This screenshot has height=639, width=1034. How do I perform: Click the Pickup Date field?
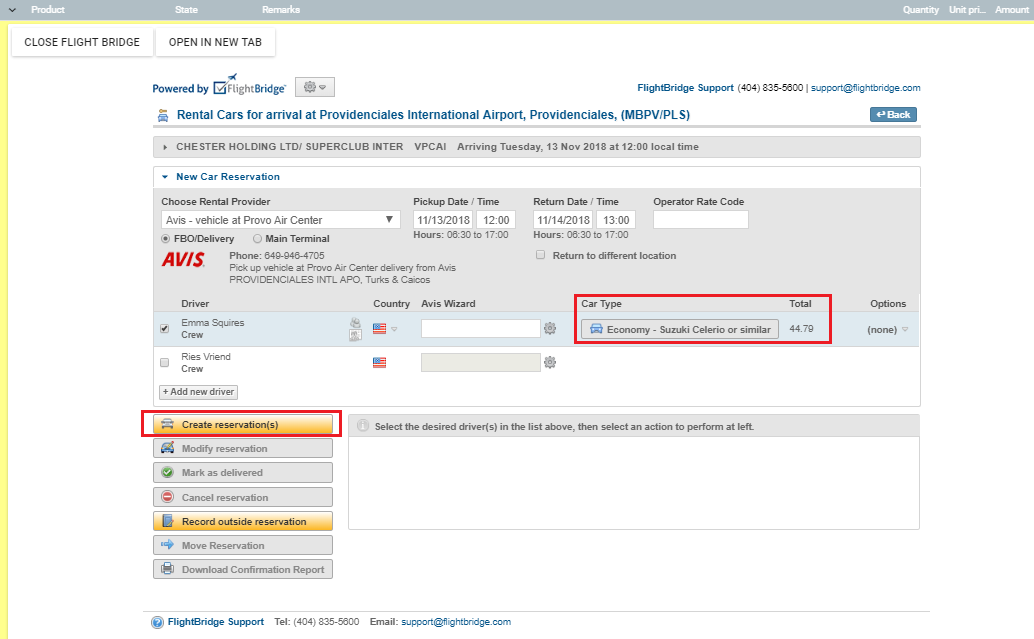pyautogui.click(x=443, y=220)
